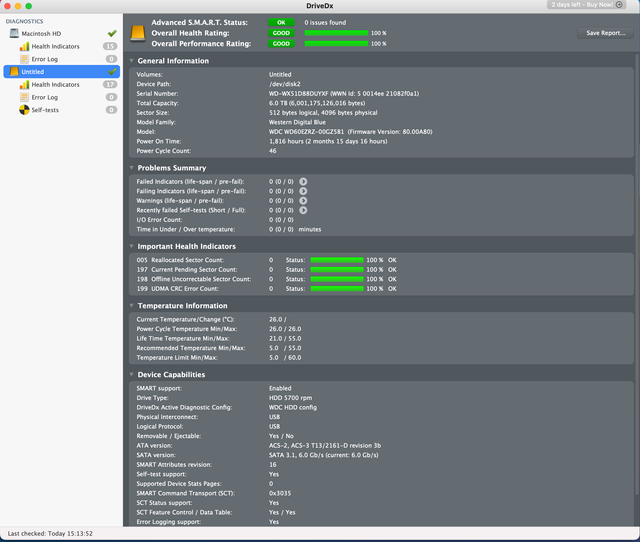Click the model value WDC WD60EZRZ-00GZ5B1
The width and height of the screenshot is (640, 542).
pyautogui.click(x=306, y=132)
